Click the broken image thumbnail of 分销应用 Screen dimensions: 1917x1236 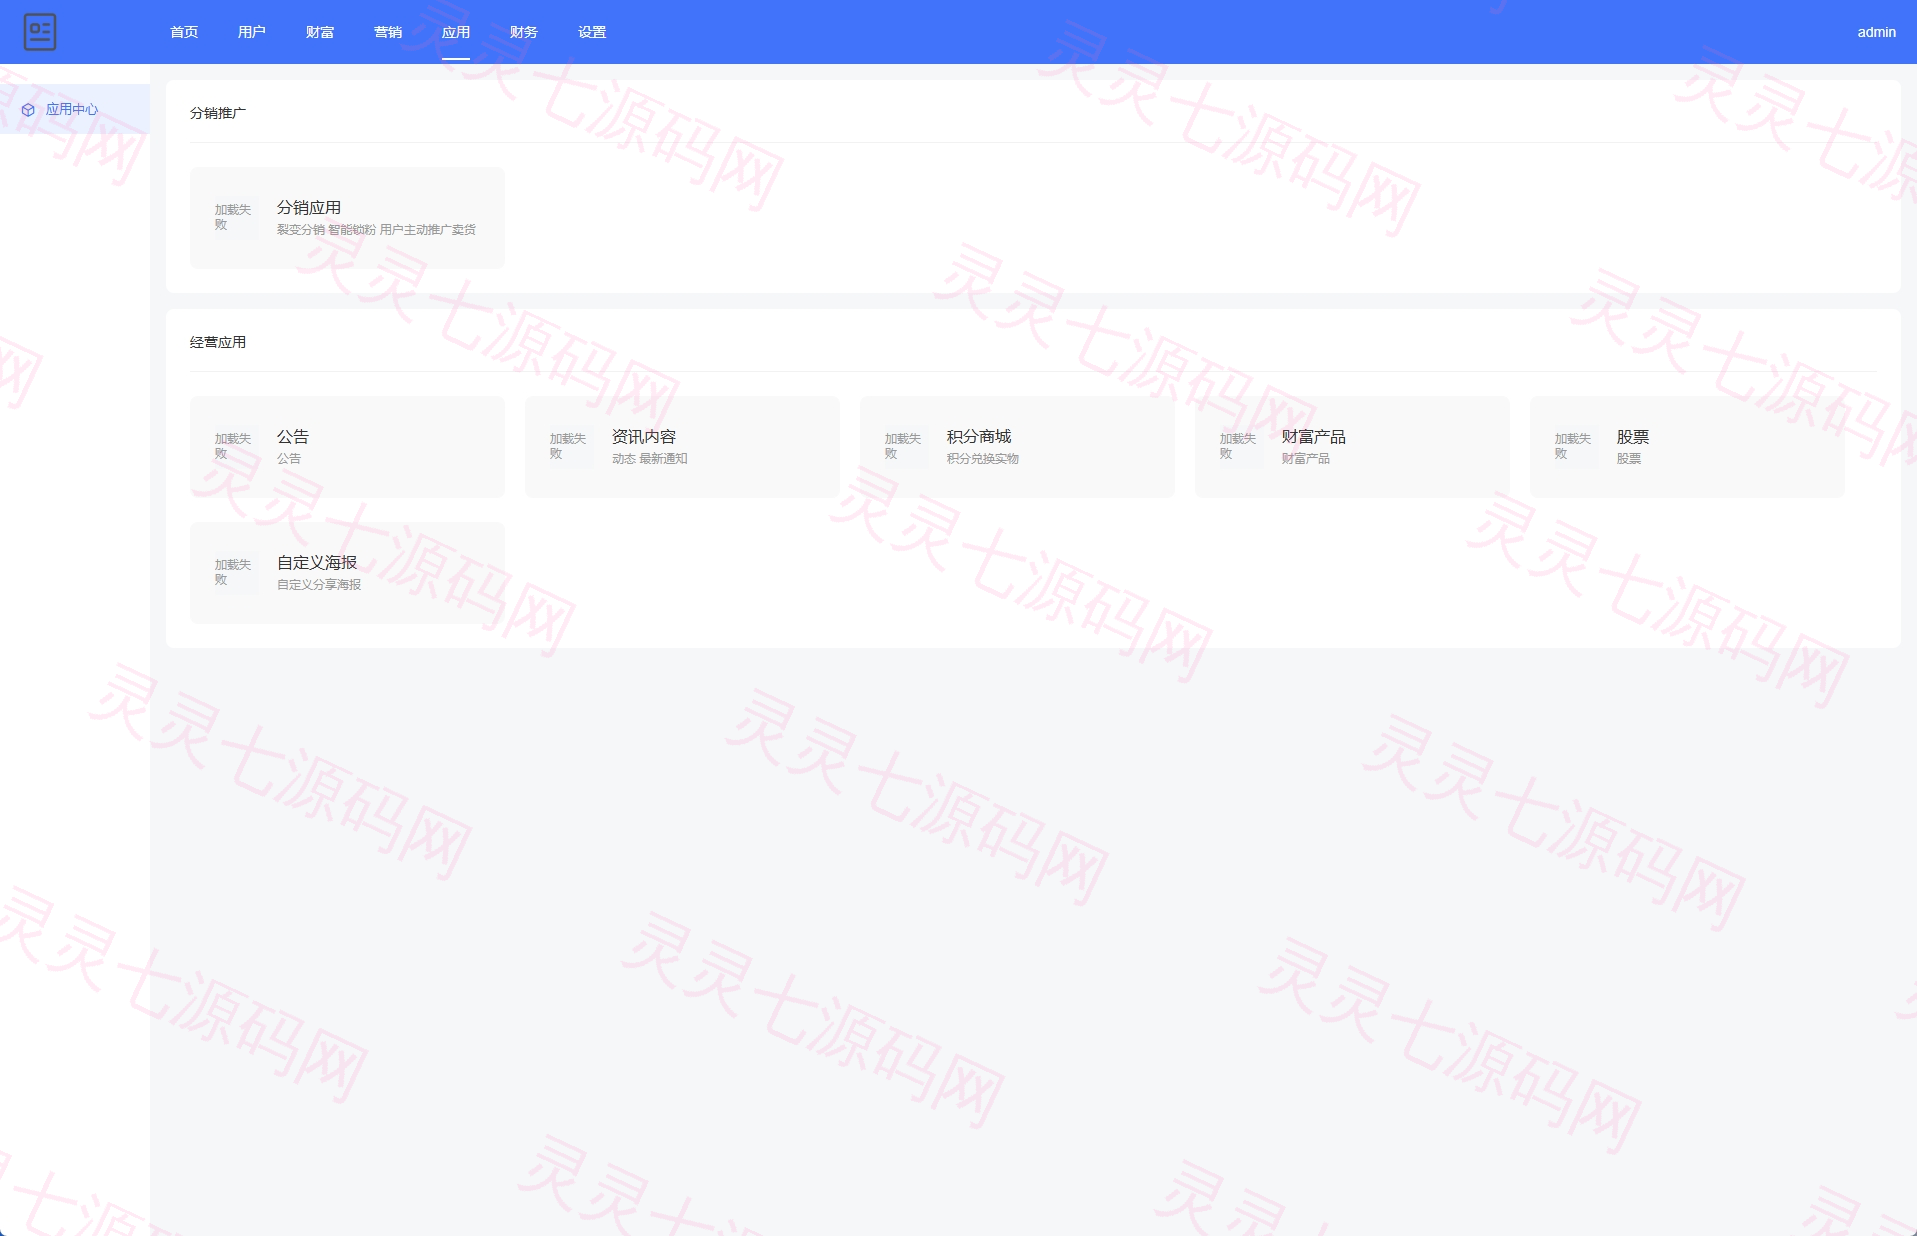(235, 217)
